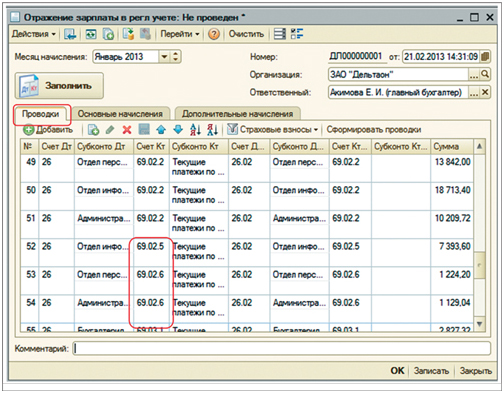Click the find-in-list icon with blue arrow
This screenshot has width=504, height=393.
point(70,34)
